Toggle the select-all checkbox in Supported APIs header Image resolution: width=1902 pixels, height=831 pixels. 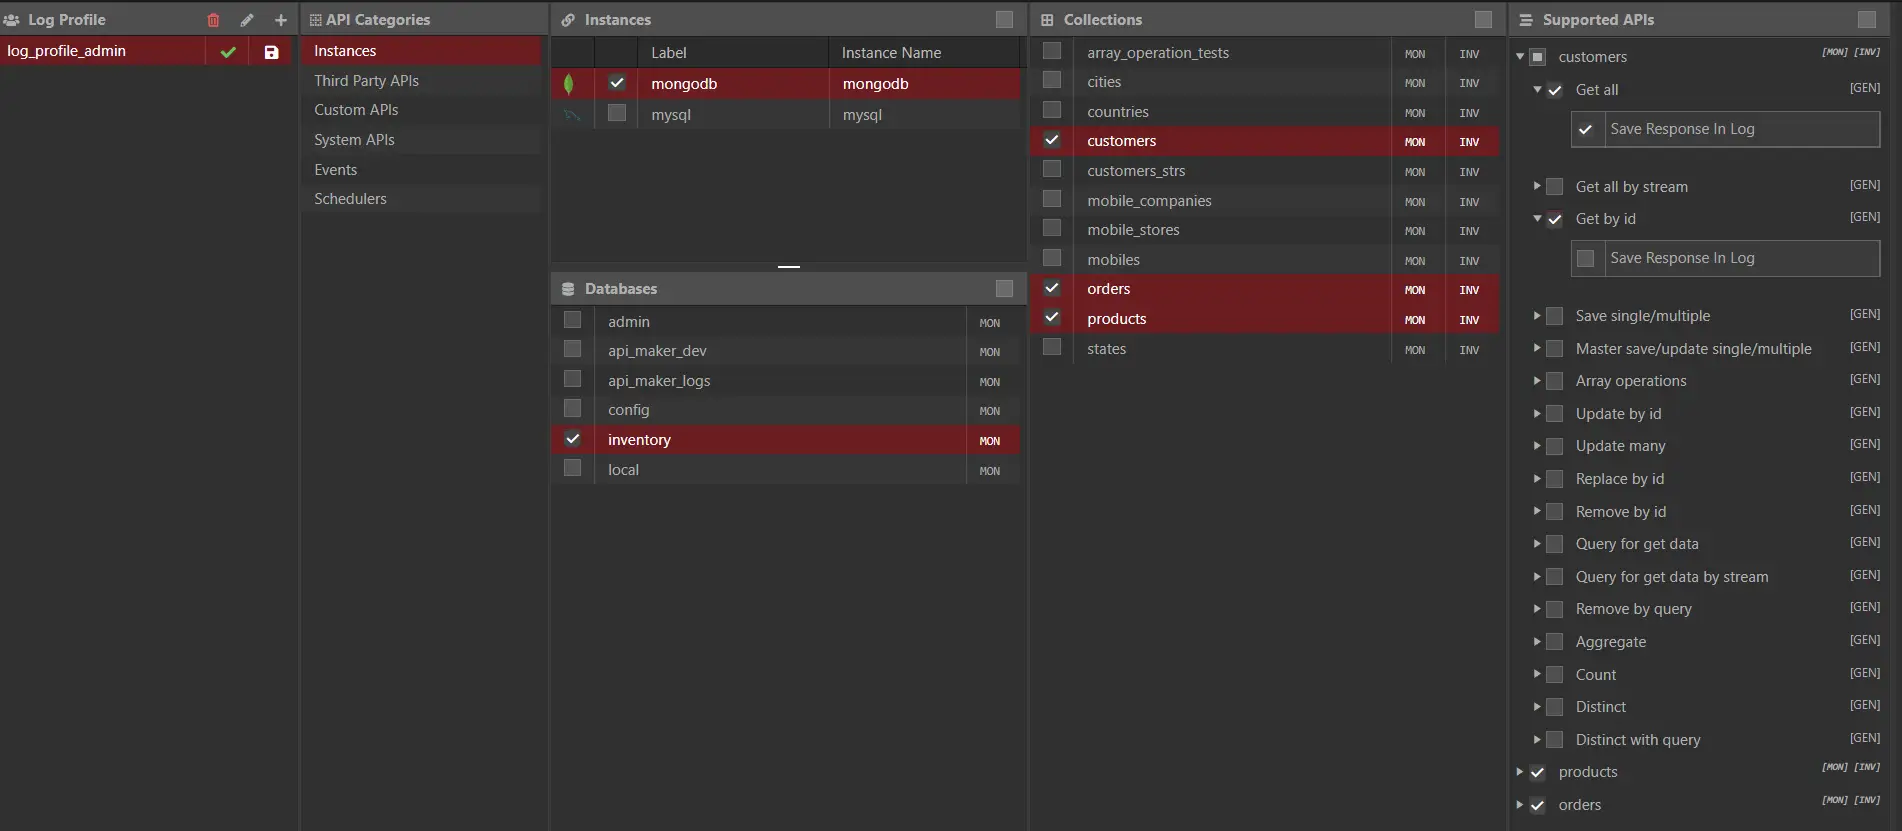(x=1867, y=20)
